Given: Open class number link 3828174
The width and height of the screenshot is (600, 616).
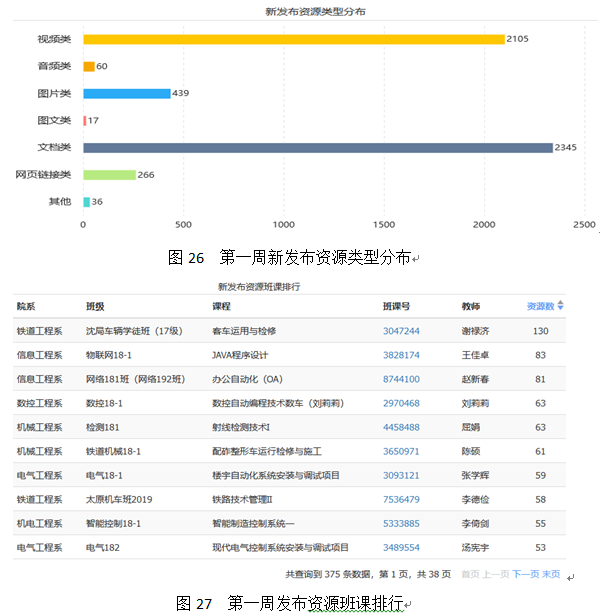Looking at the screenshot, I should point(401,355).
